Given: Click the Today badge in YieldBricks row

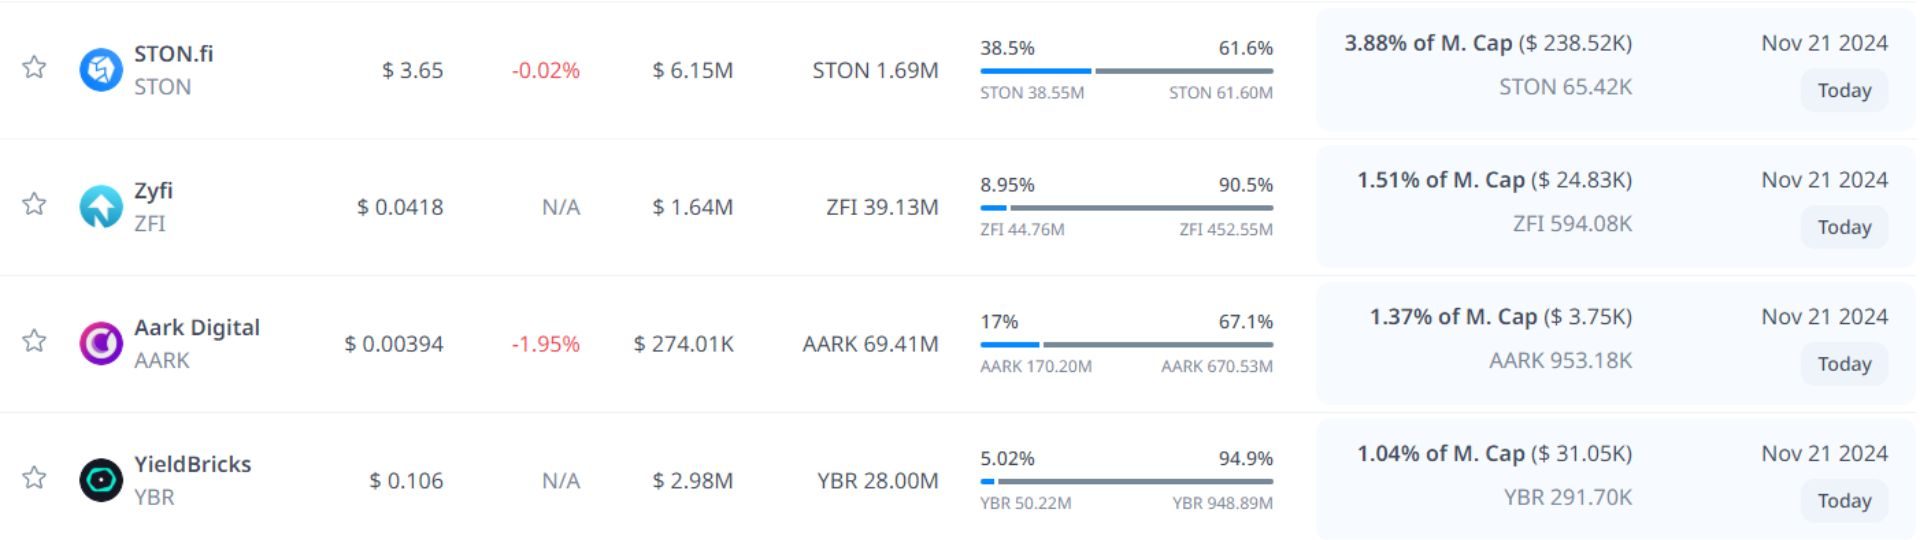Looking at the screenshot, I should pos(1844,501).
